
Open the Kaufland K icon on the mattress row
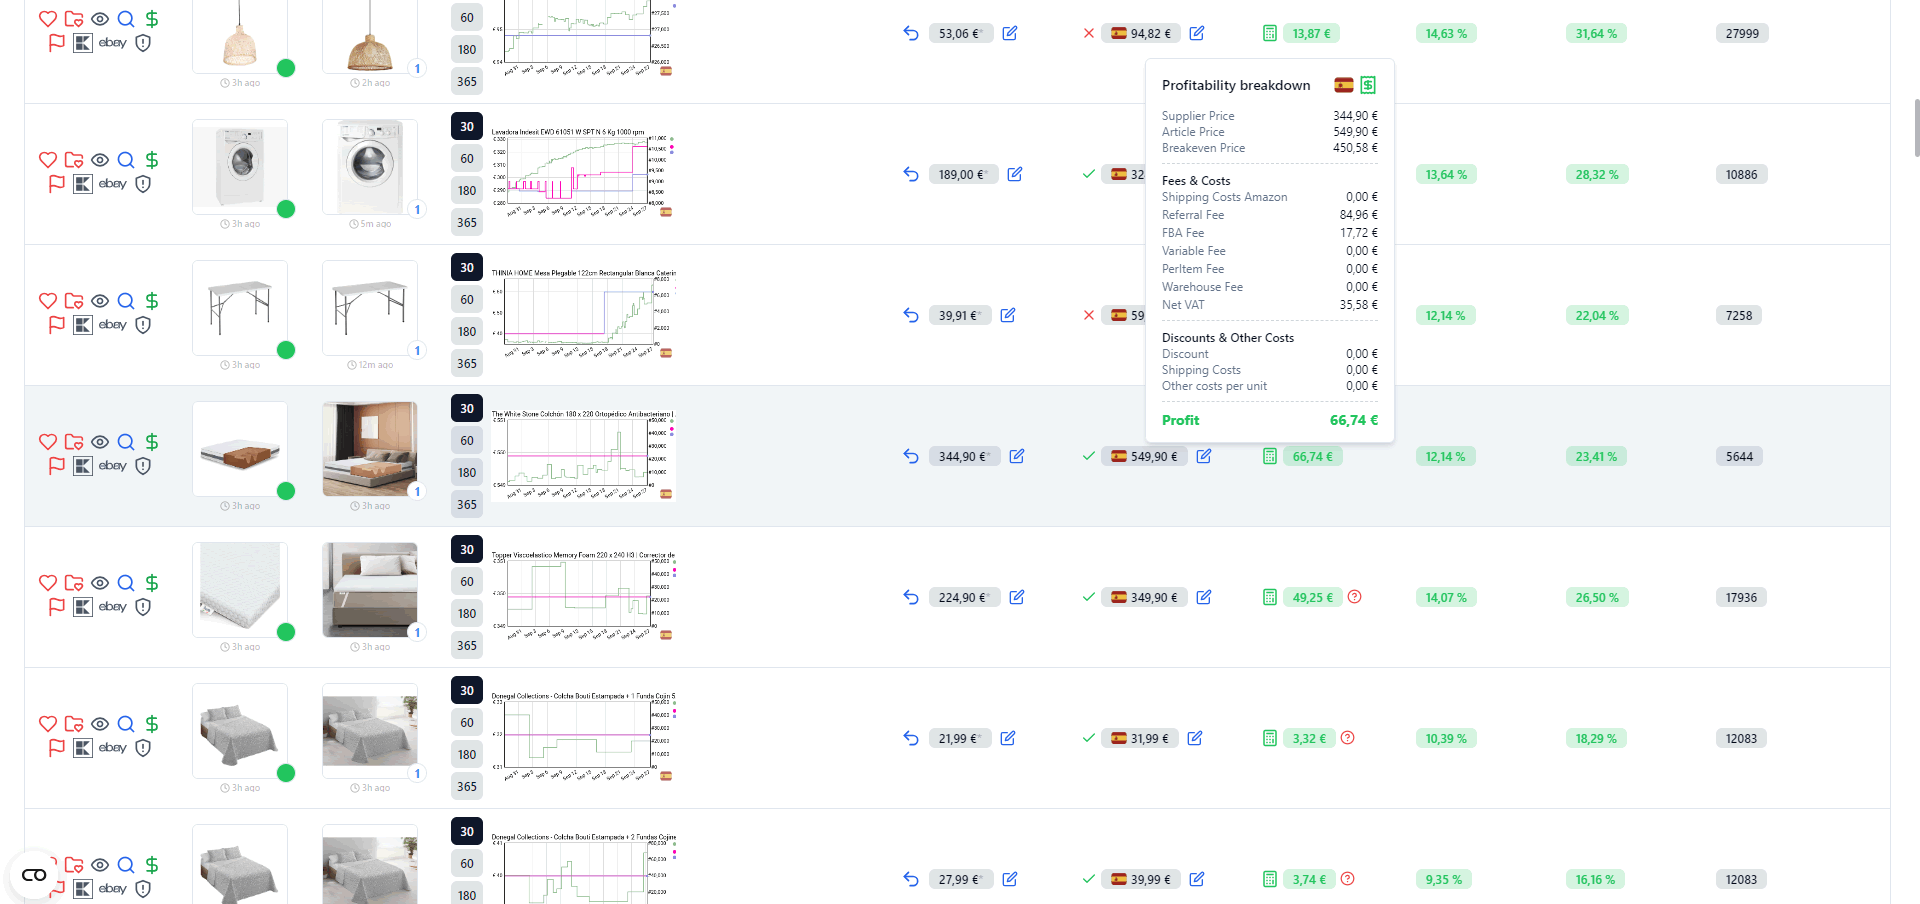click(x=83, y=466)
